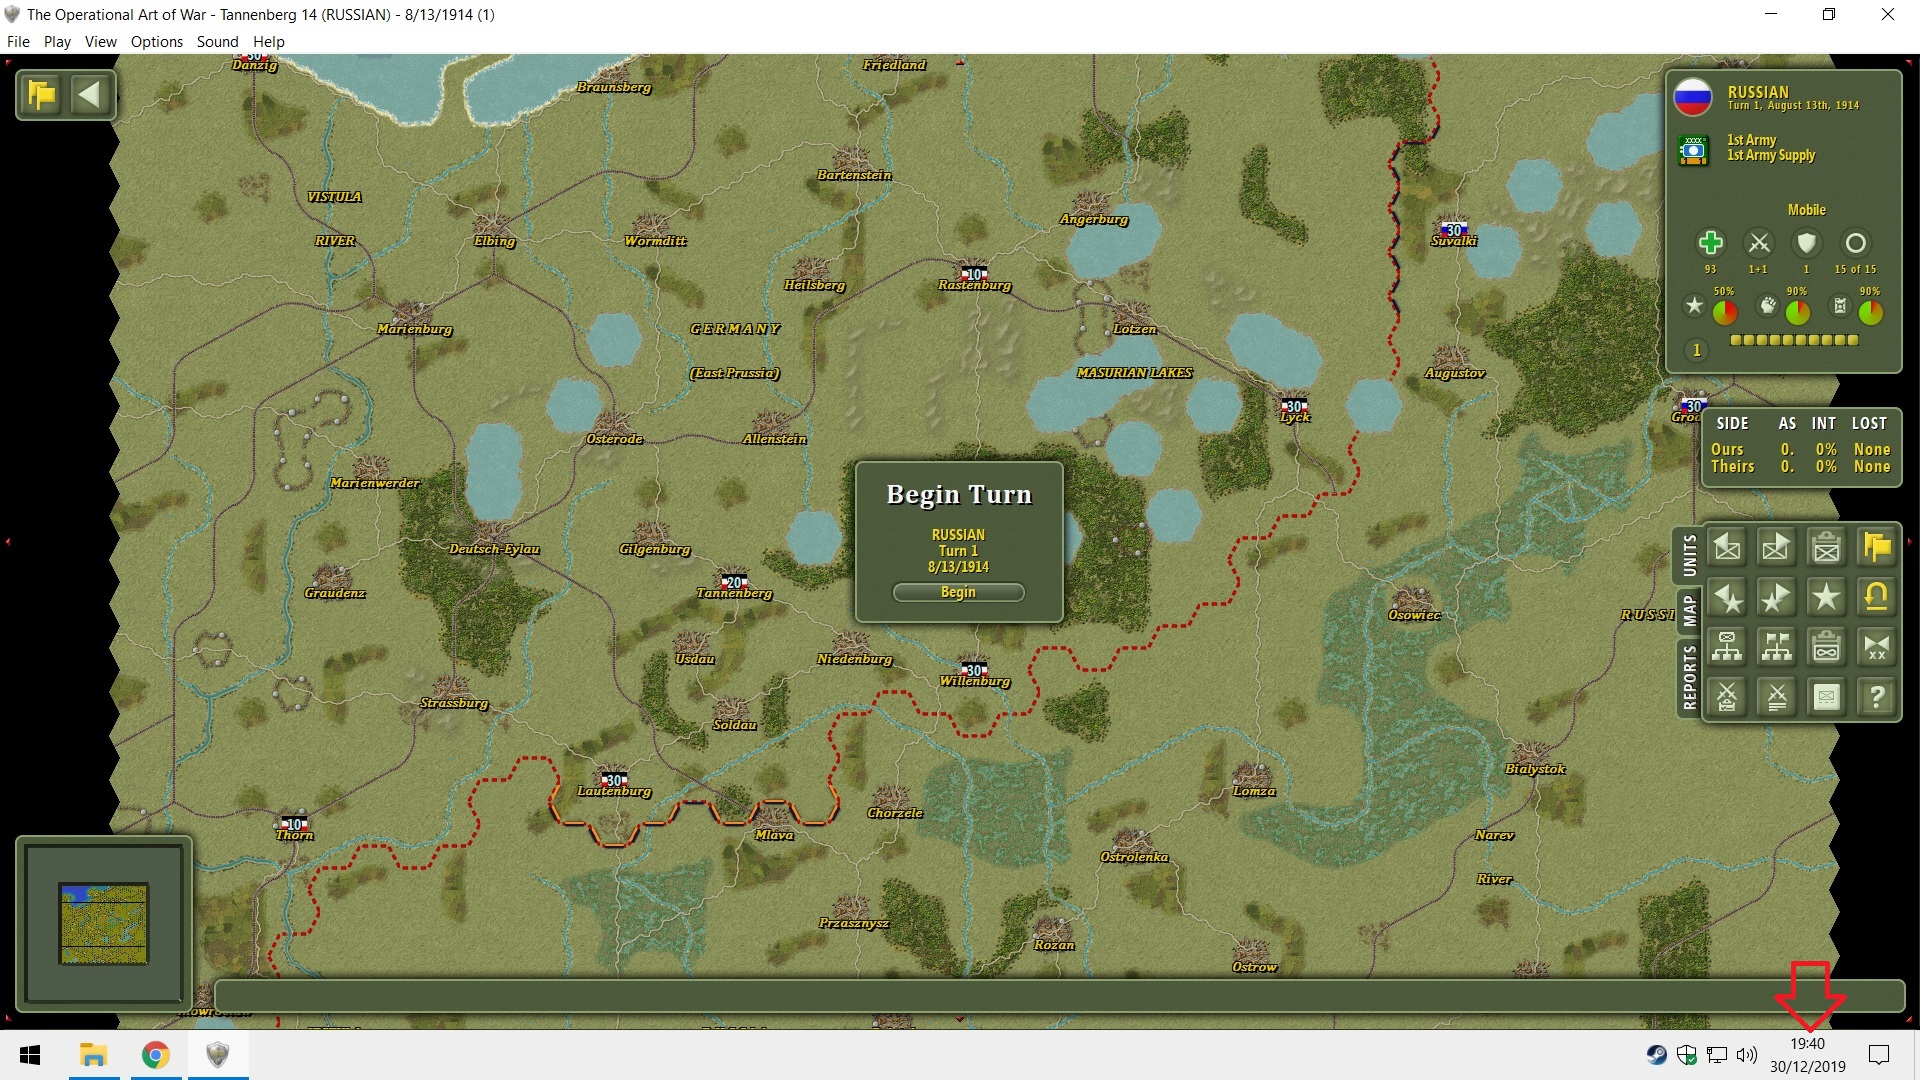The width and height of the screenshot is (1920, 1080).
Task: Click the minimap thumbnail
Action: coord(104,923)
